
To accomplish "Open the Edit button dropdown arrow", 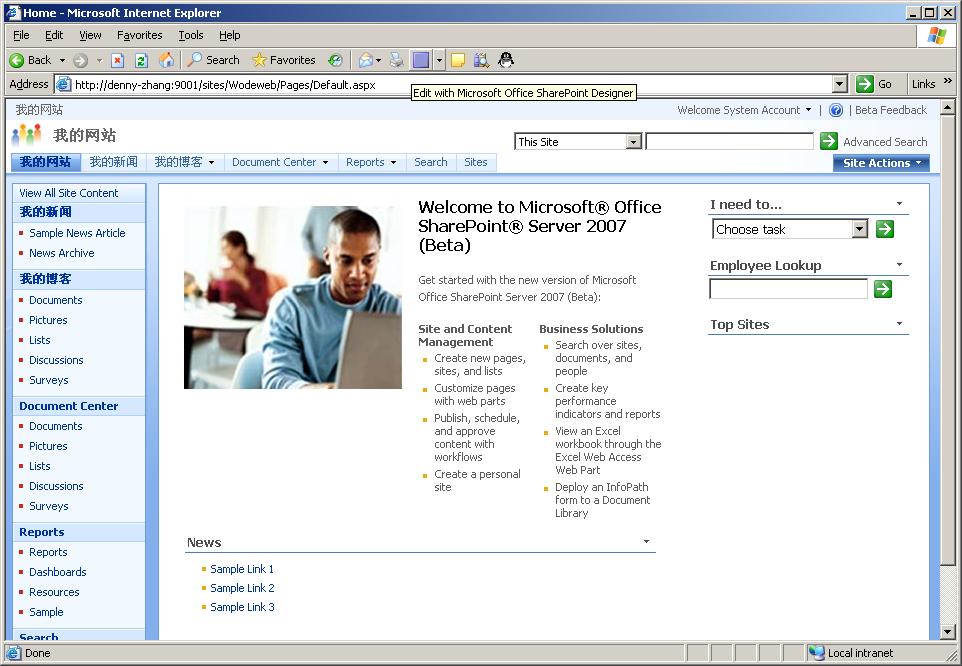I will pos(439,60).
